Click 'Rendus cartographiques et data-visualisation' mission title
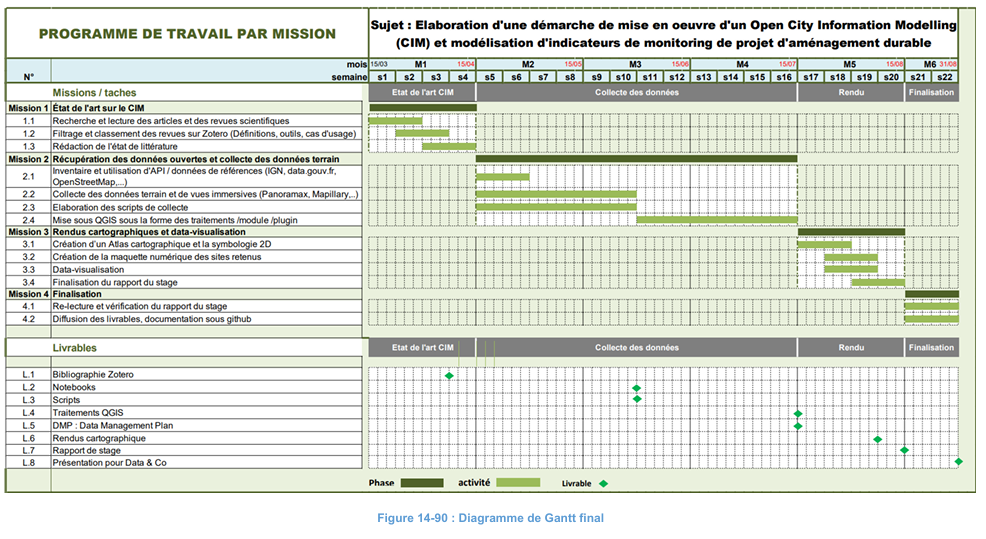This screenshot has height=539, width=986. (149, 231)
